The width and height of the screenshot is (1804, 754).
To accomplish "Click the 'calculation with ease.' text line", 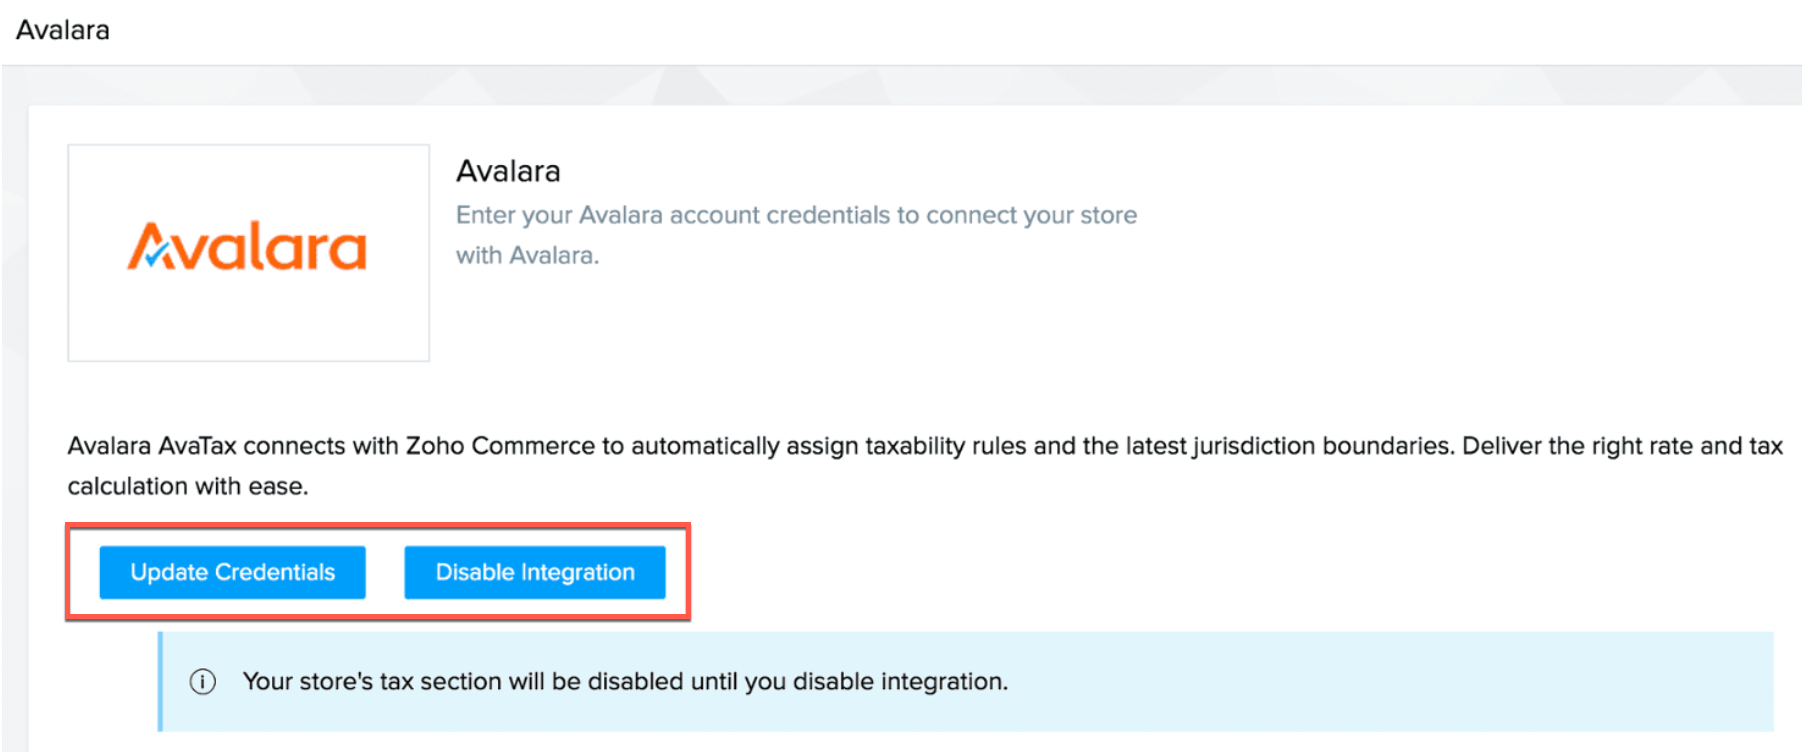I will pos(188,486).
